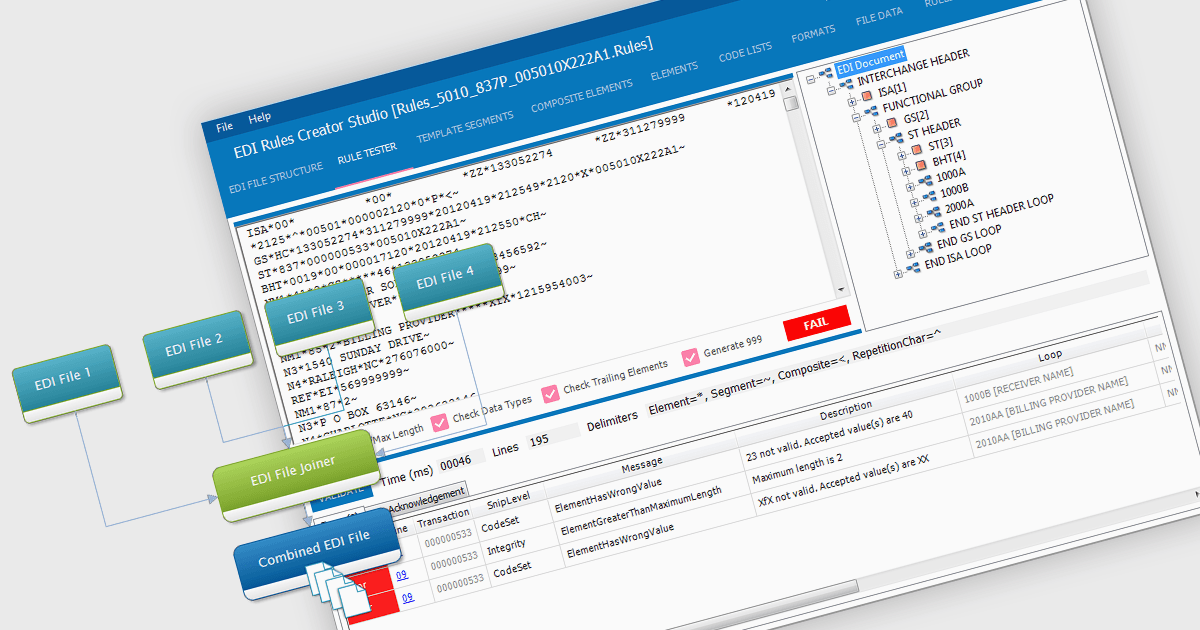Toggle the Check Trailing Elements checkbox
Image resolution: width=1200 pixels, height=630 pixels.
[550, 393]
